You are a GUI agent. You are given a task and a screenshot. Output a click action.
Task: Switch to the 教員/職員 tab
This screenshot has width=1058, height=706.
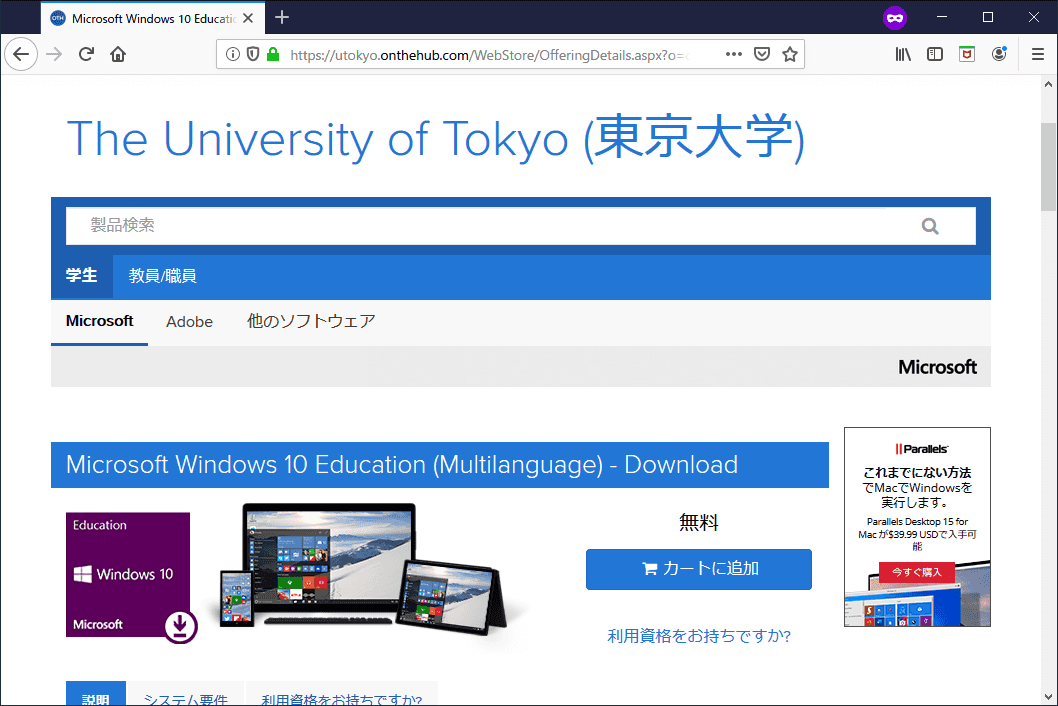[162, 276]
